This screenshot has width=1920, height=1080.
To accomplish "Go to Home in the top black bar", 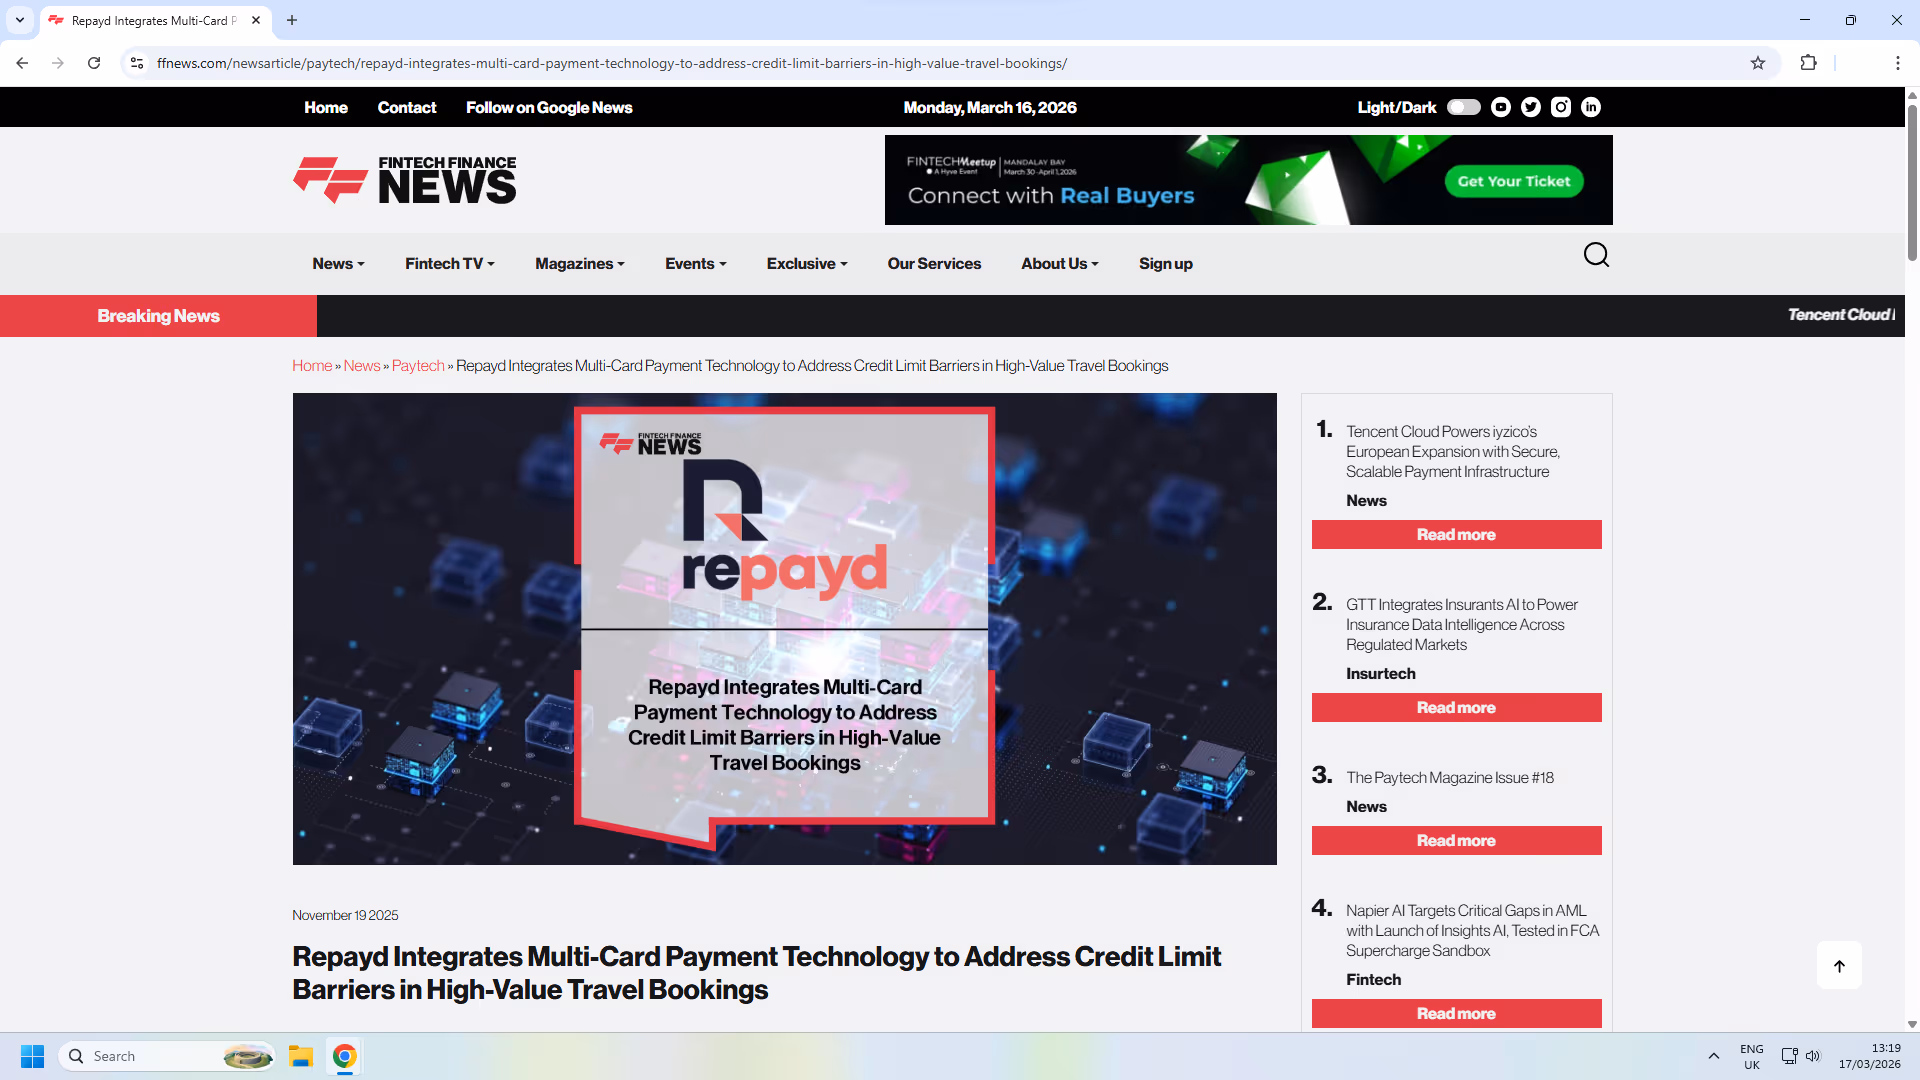I will (x=326, y=107).
